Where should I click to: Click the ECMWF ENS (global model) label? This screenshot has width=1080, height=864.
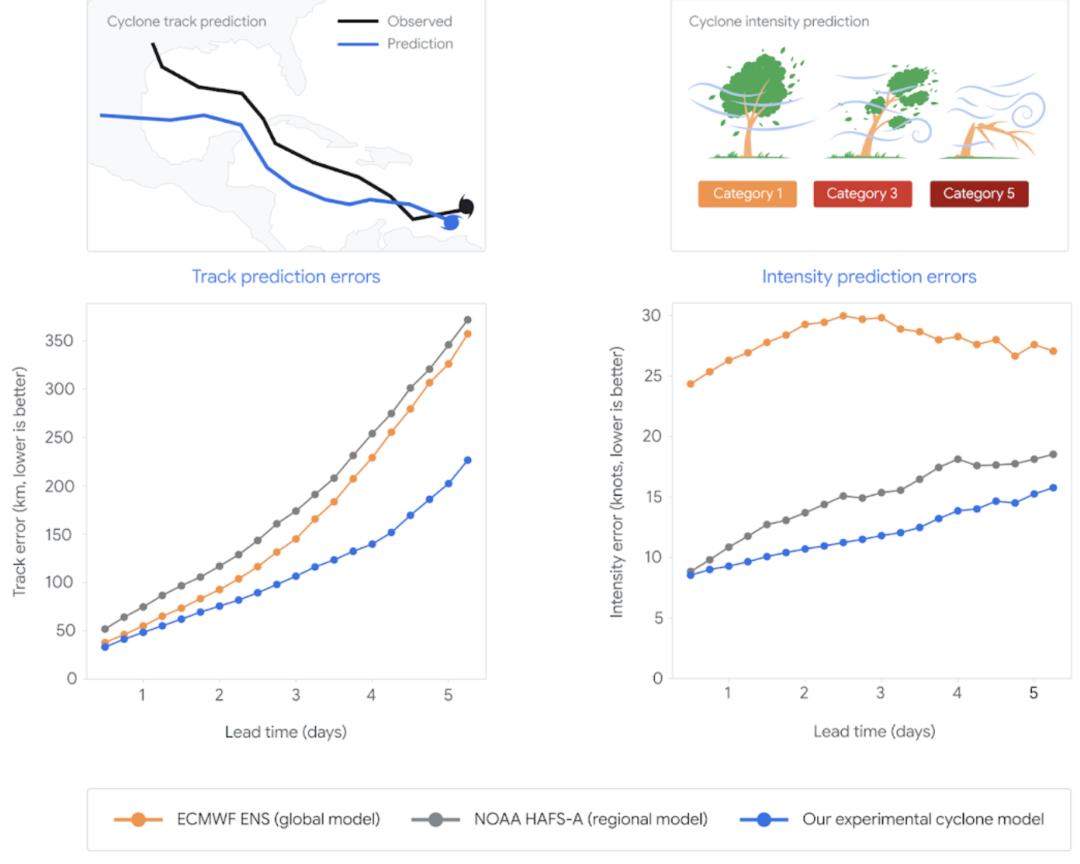click(278, 819)
